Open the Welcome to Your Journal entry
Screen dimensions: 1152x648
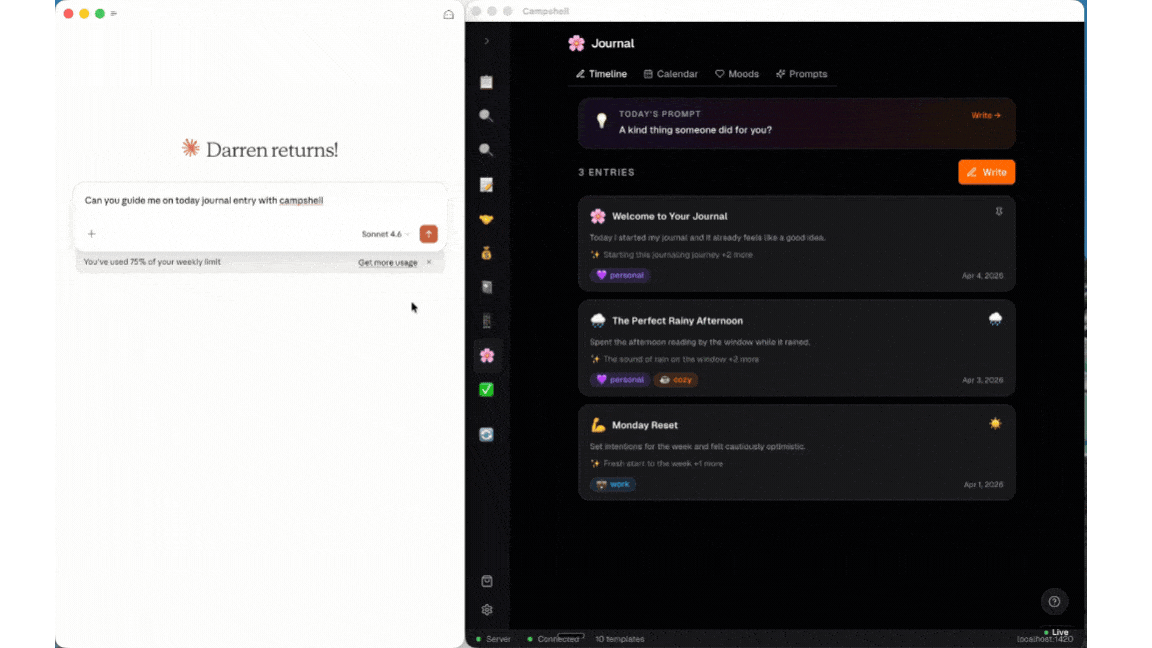[796, 244]
